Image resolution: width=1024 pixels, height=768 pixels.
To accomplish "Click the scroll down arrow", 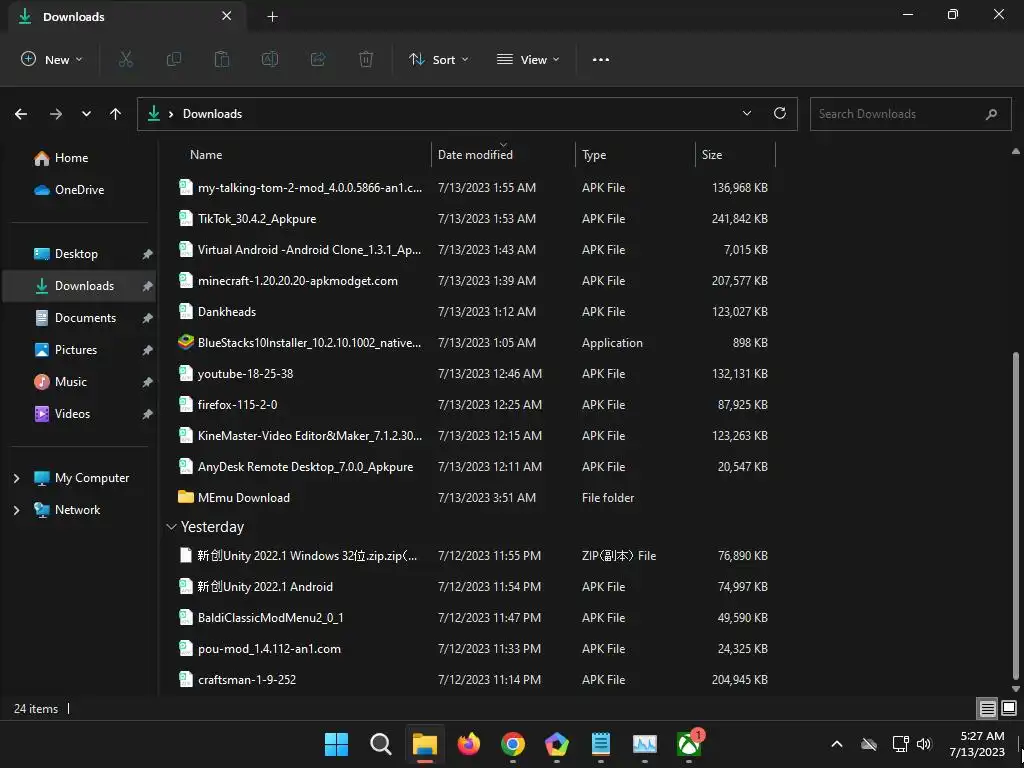I will [x=1016, y=688].
